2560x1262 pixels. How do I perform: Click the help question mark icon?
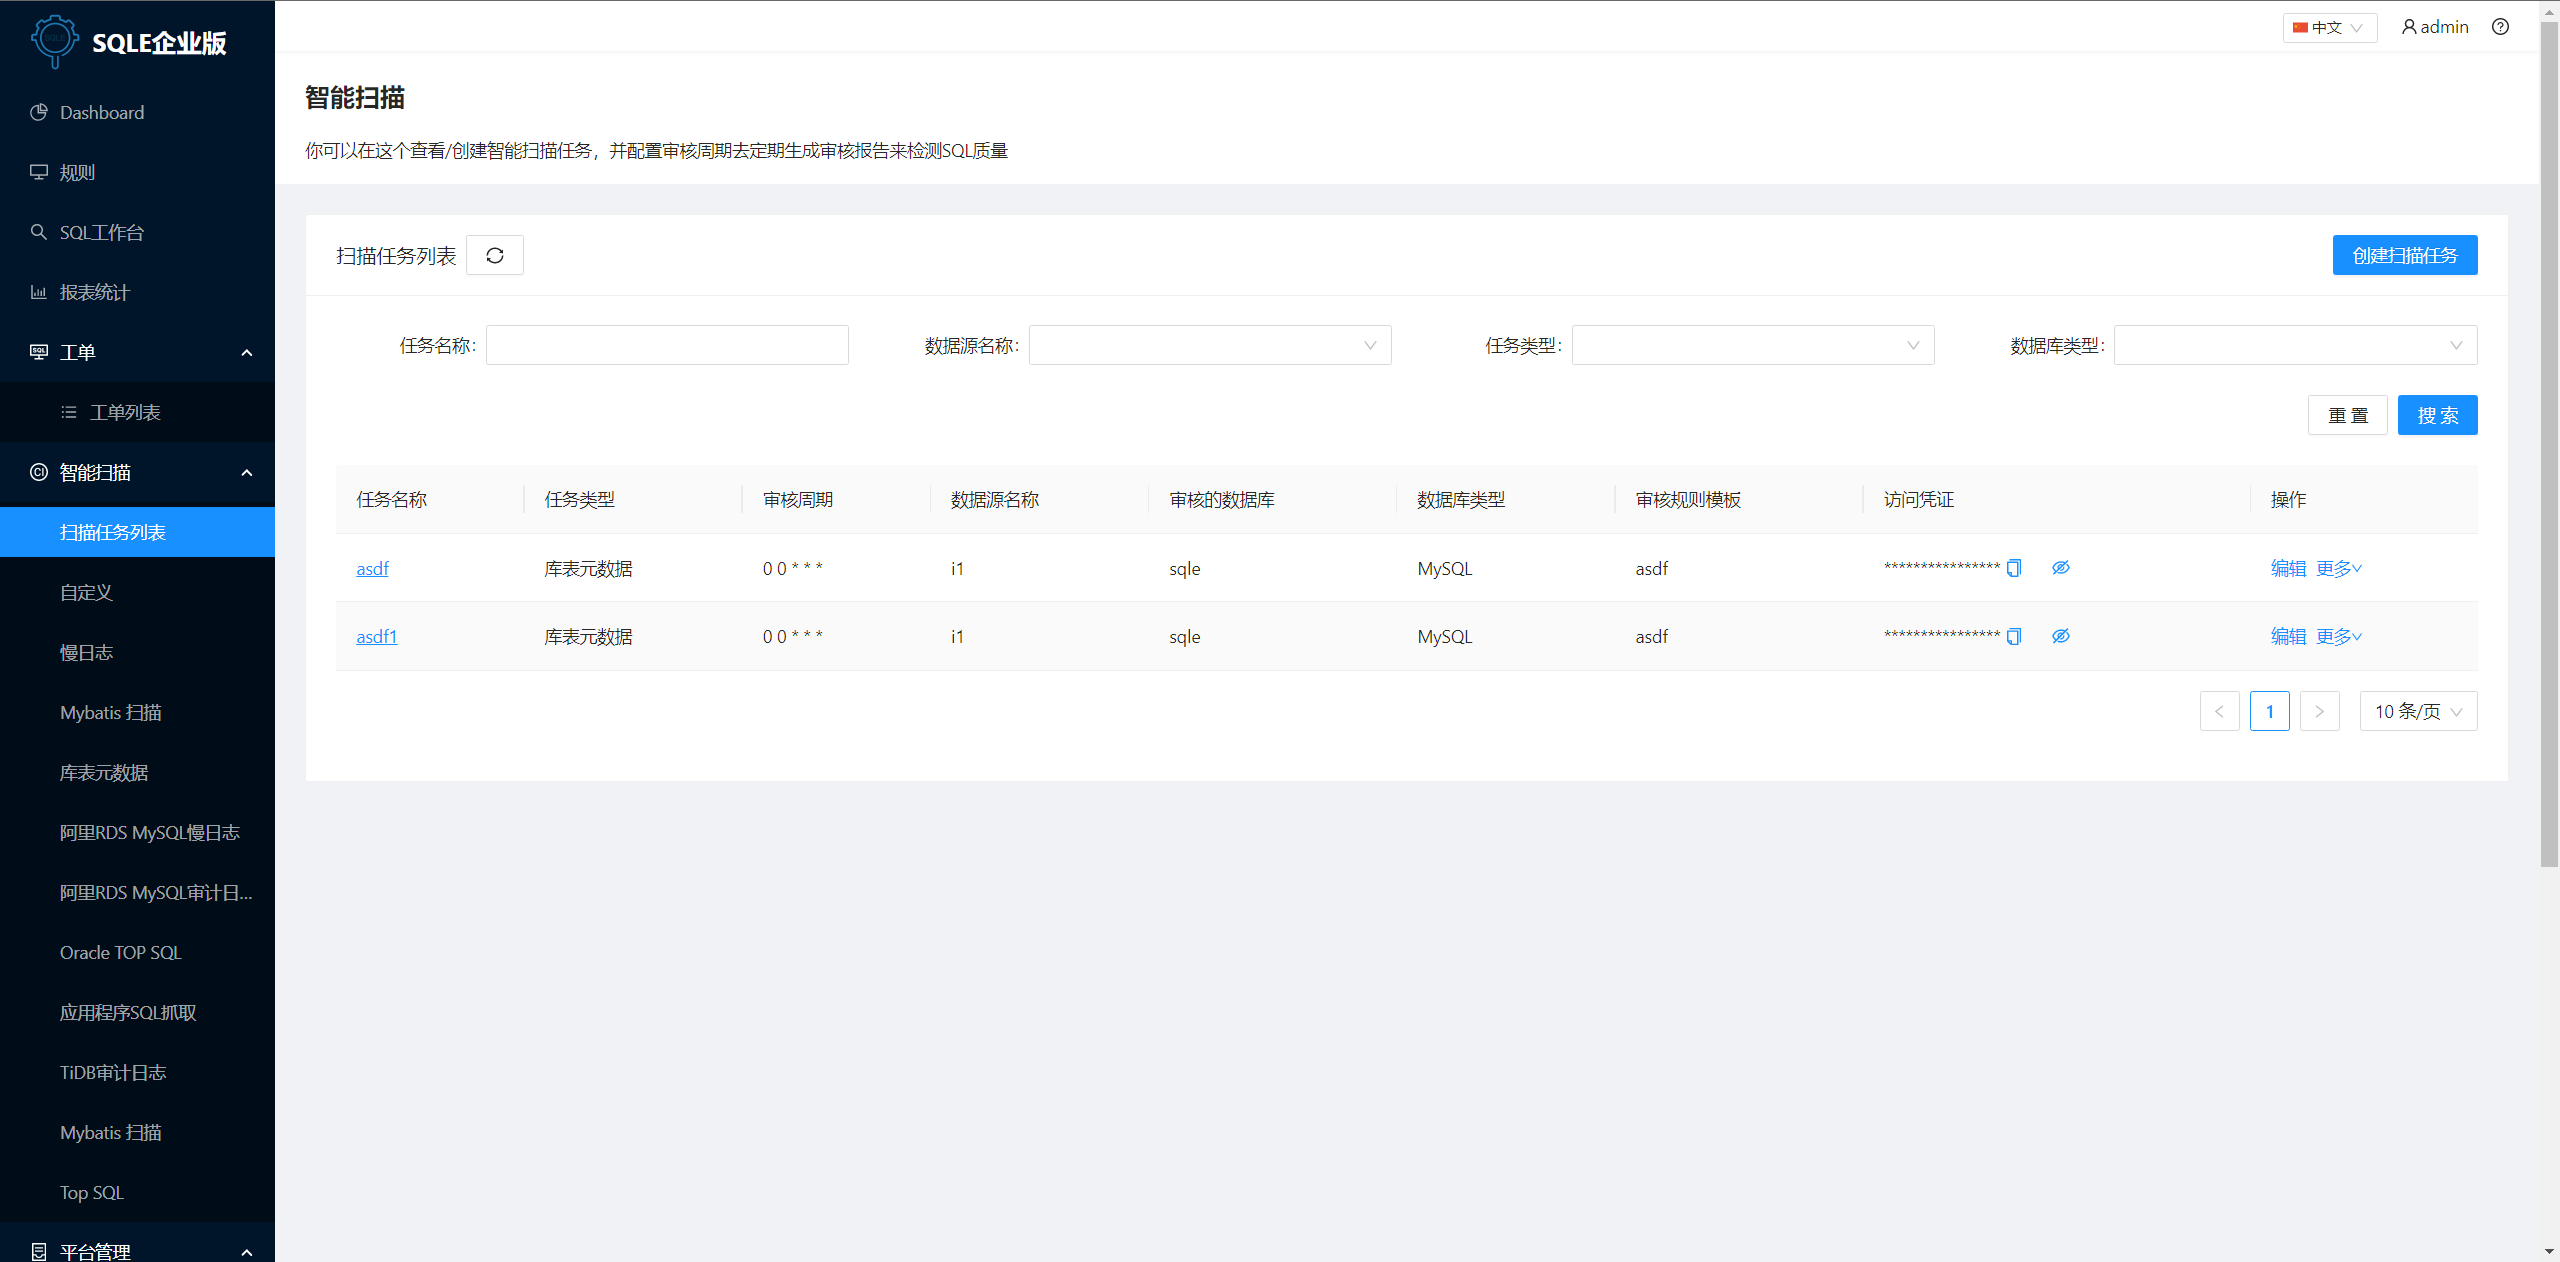pyautogui.click(x=2500, y=27)
